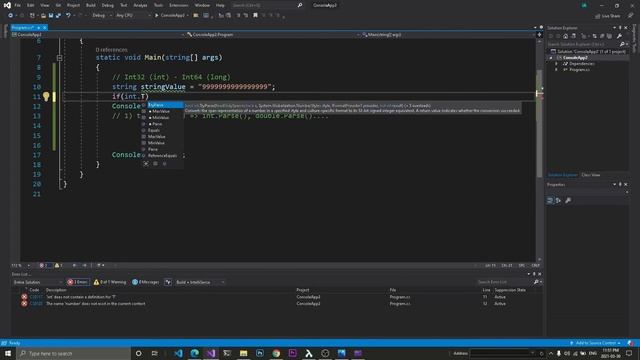Click the red error icon for 'int' definition row
640x360 pixels.
tap(24, 297)
